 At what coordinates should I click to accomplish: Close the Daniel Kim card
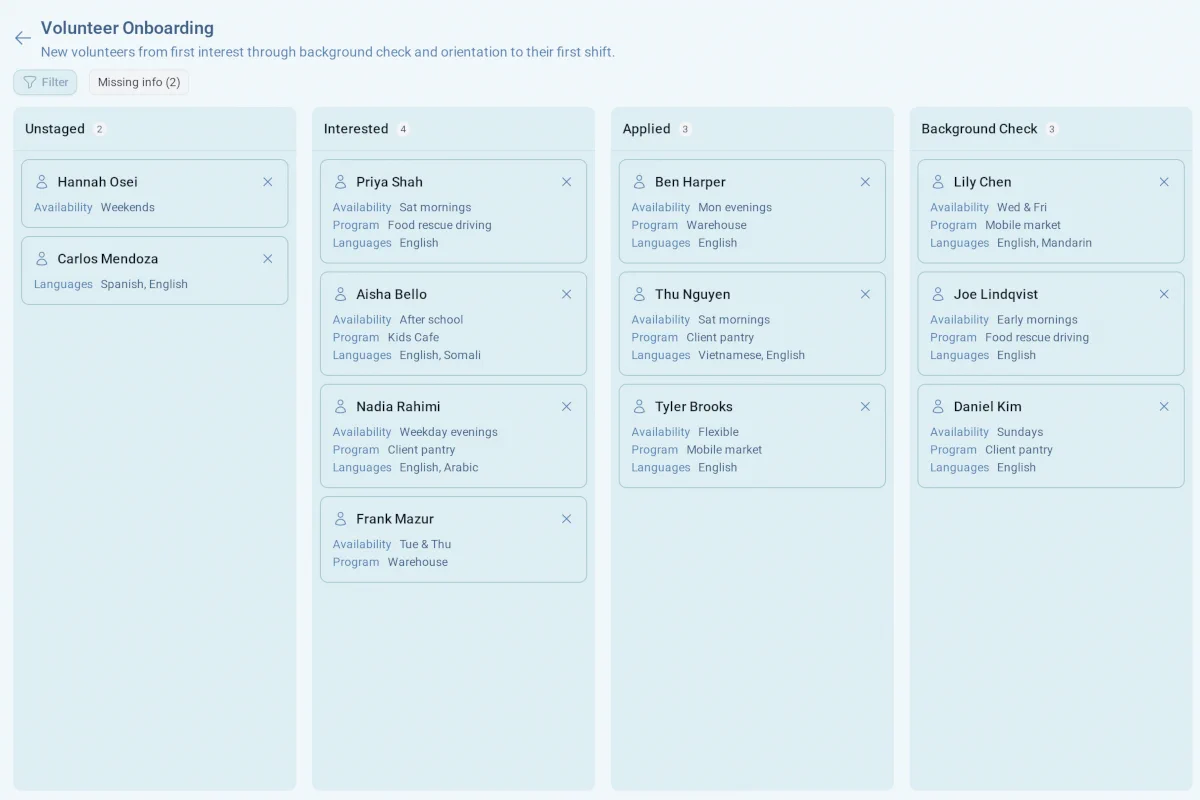point(1164,407)
